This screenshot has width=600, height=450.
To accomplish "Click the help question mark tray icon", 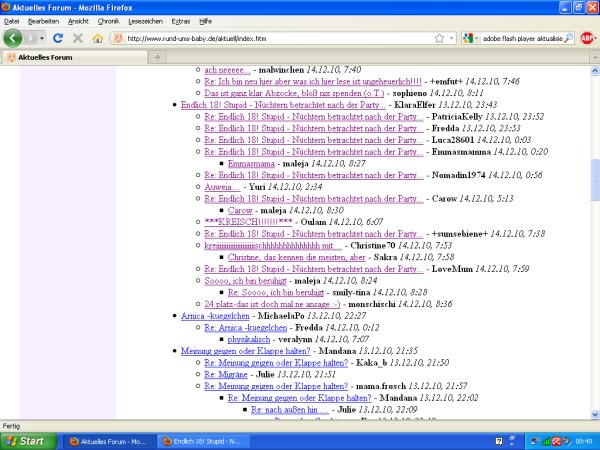I will pos(499,442).
